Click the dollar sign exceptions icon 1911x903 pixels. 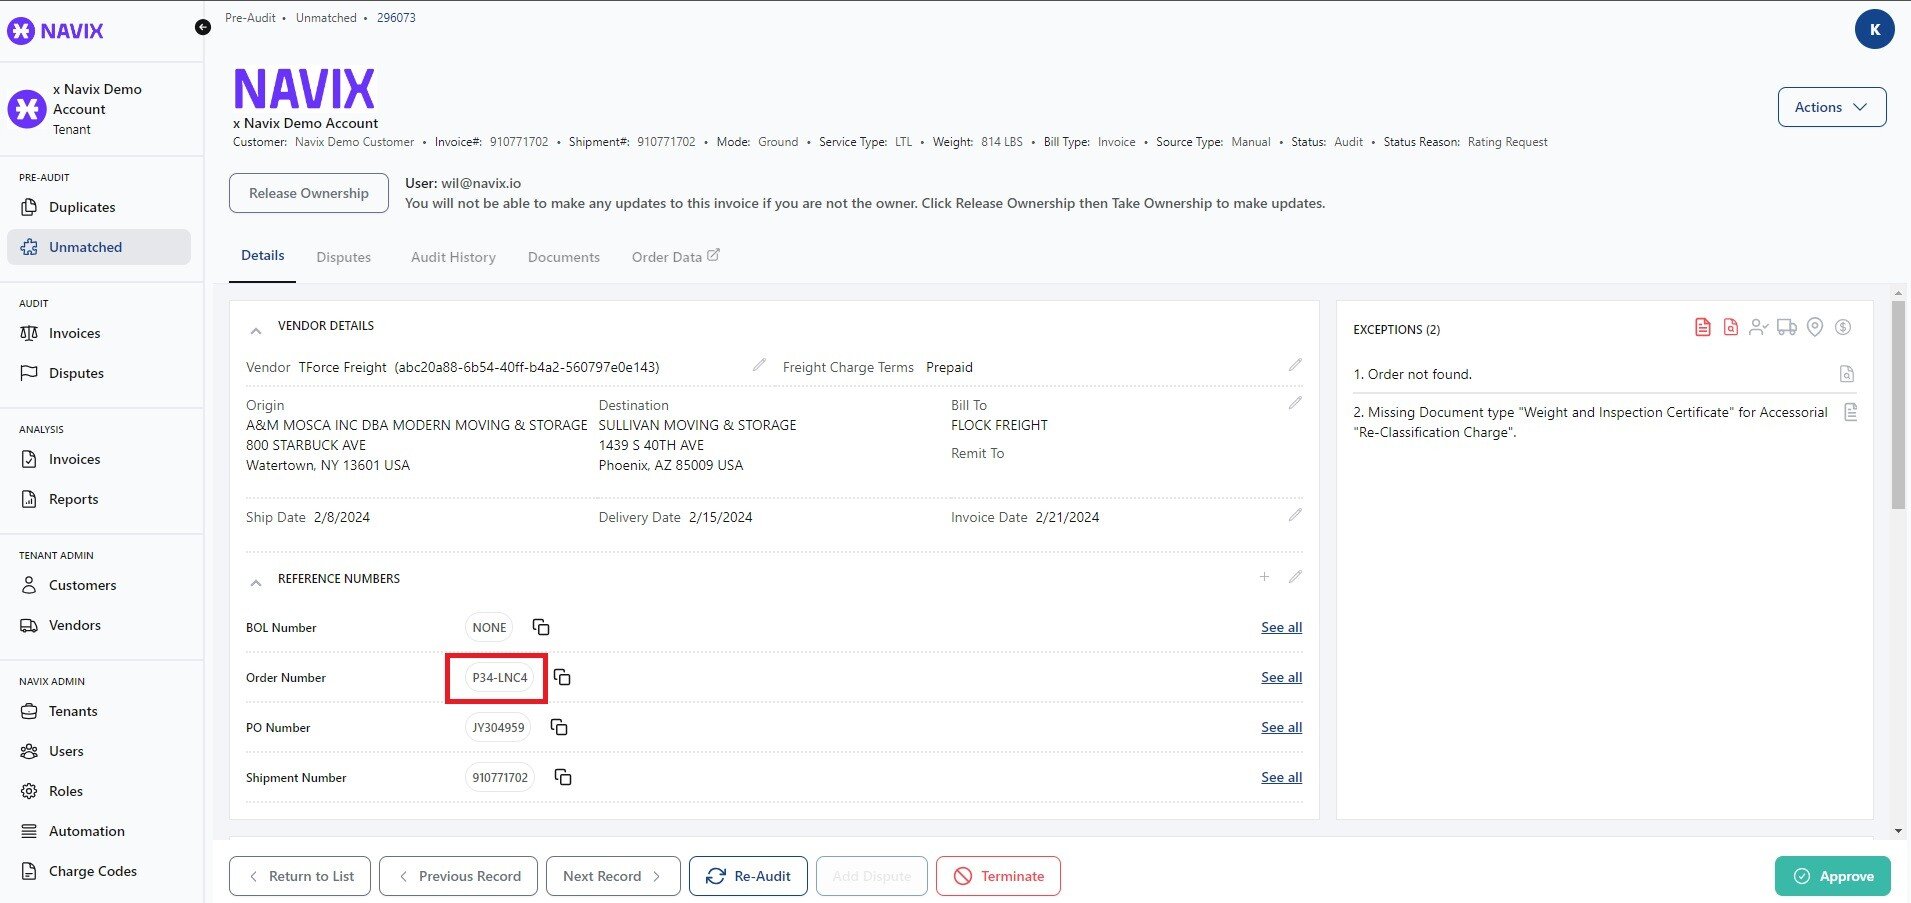point(1844,327)
